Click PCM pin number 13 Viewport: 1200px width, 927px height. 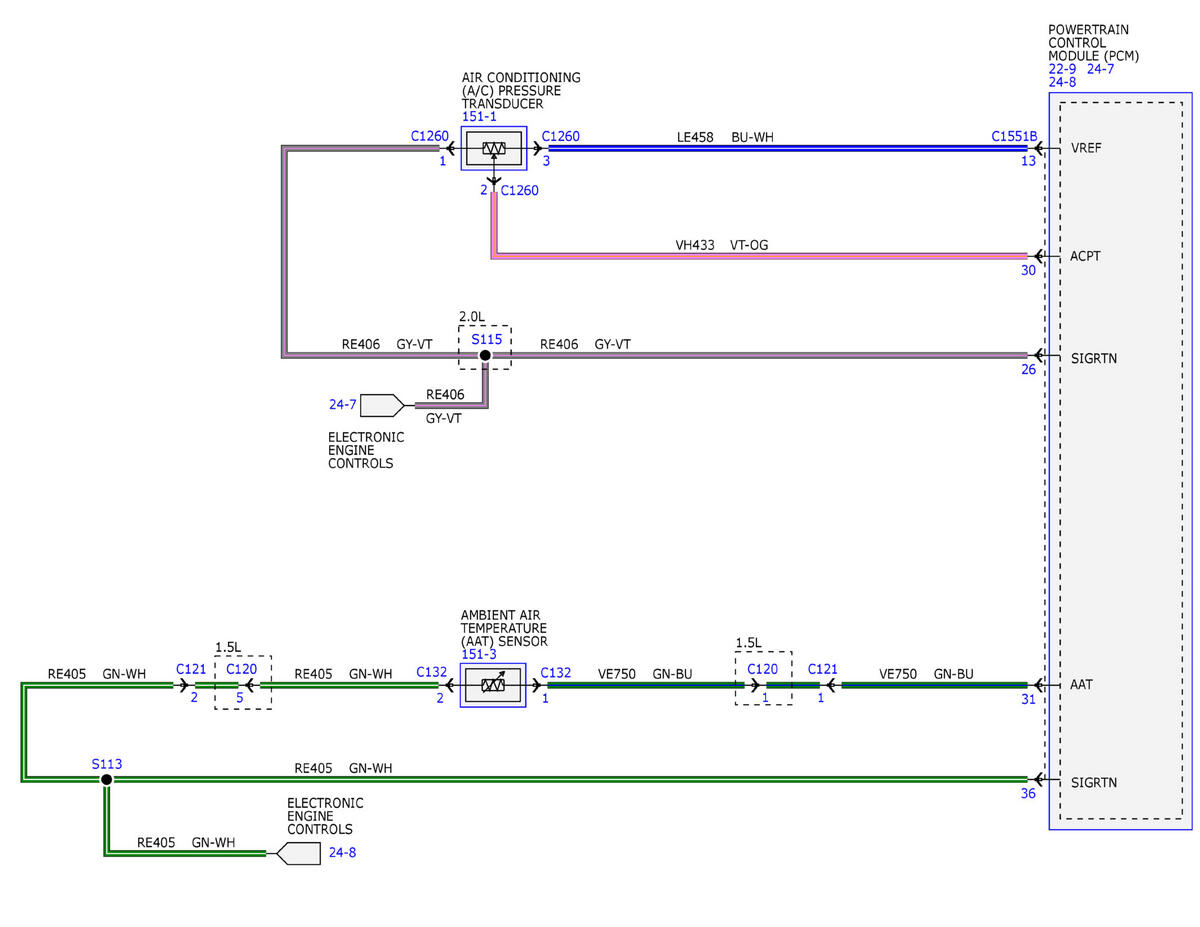(x=1029, y=161)
